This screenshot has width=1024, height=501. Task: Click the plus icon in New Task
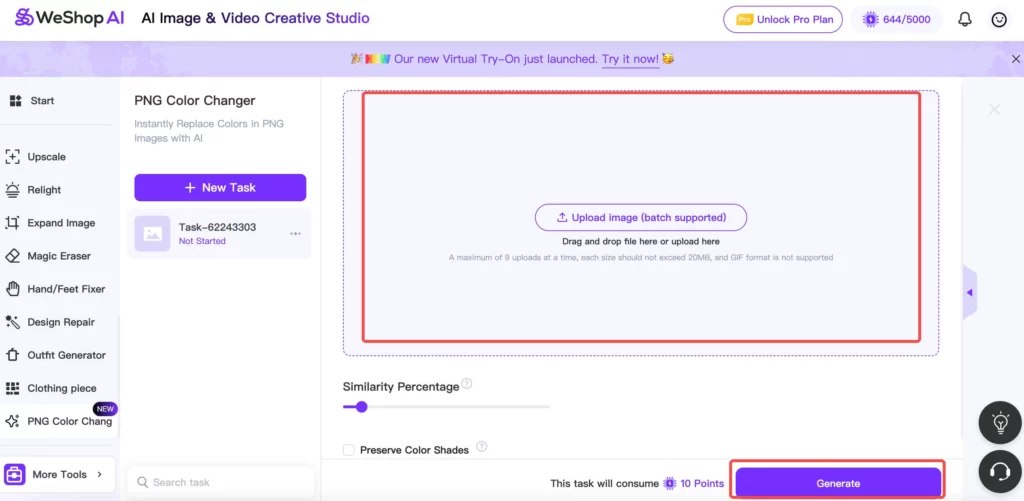(190, 187)
